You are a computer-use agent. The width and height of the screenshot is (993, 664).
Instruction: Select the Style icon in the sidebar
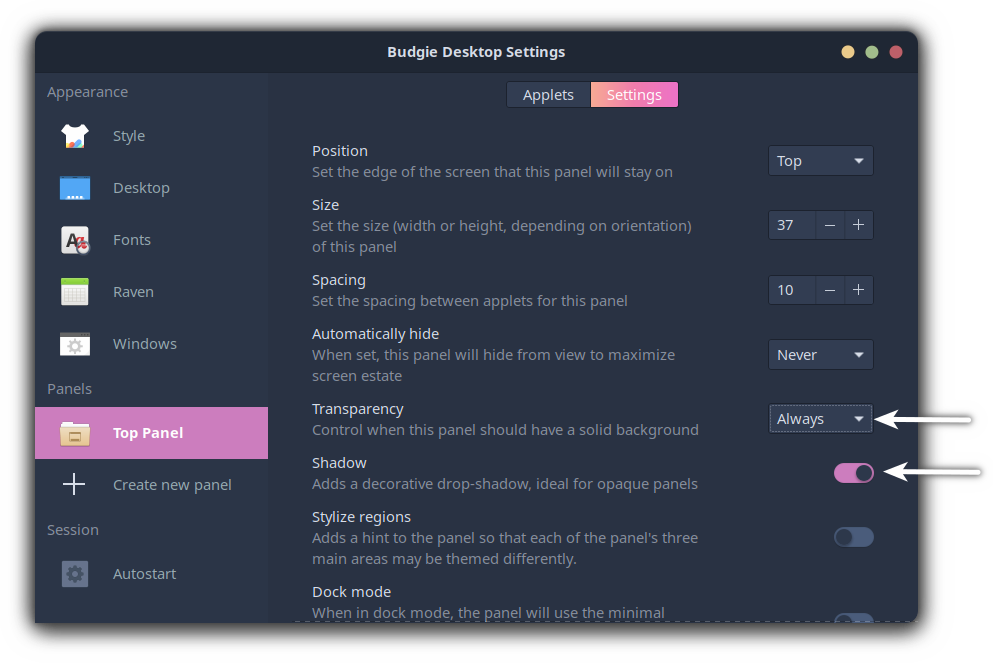pyautogui.click(x=74, y=135)
